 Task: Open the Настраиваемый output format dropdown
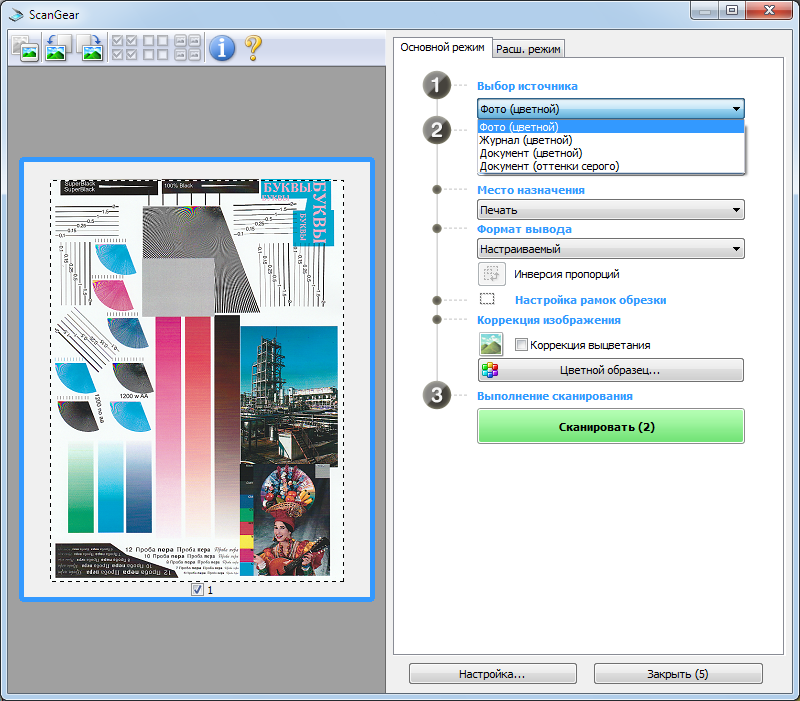click(x=611, y=249)
